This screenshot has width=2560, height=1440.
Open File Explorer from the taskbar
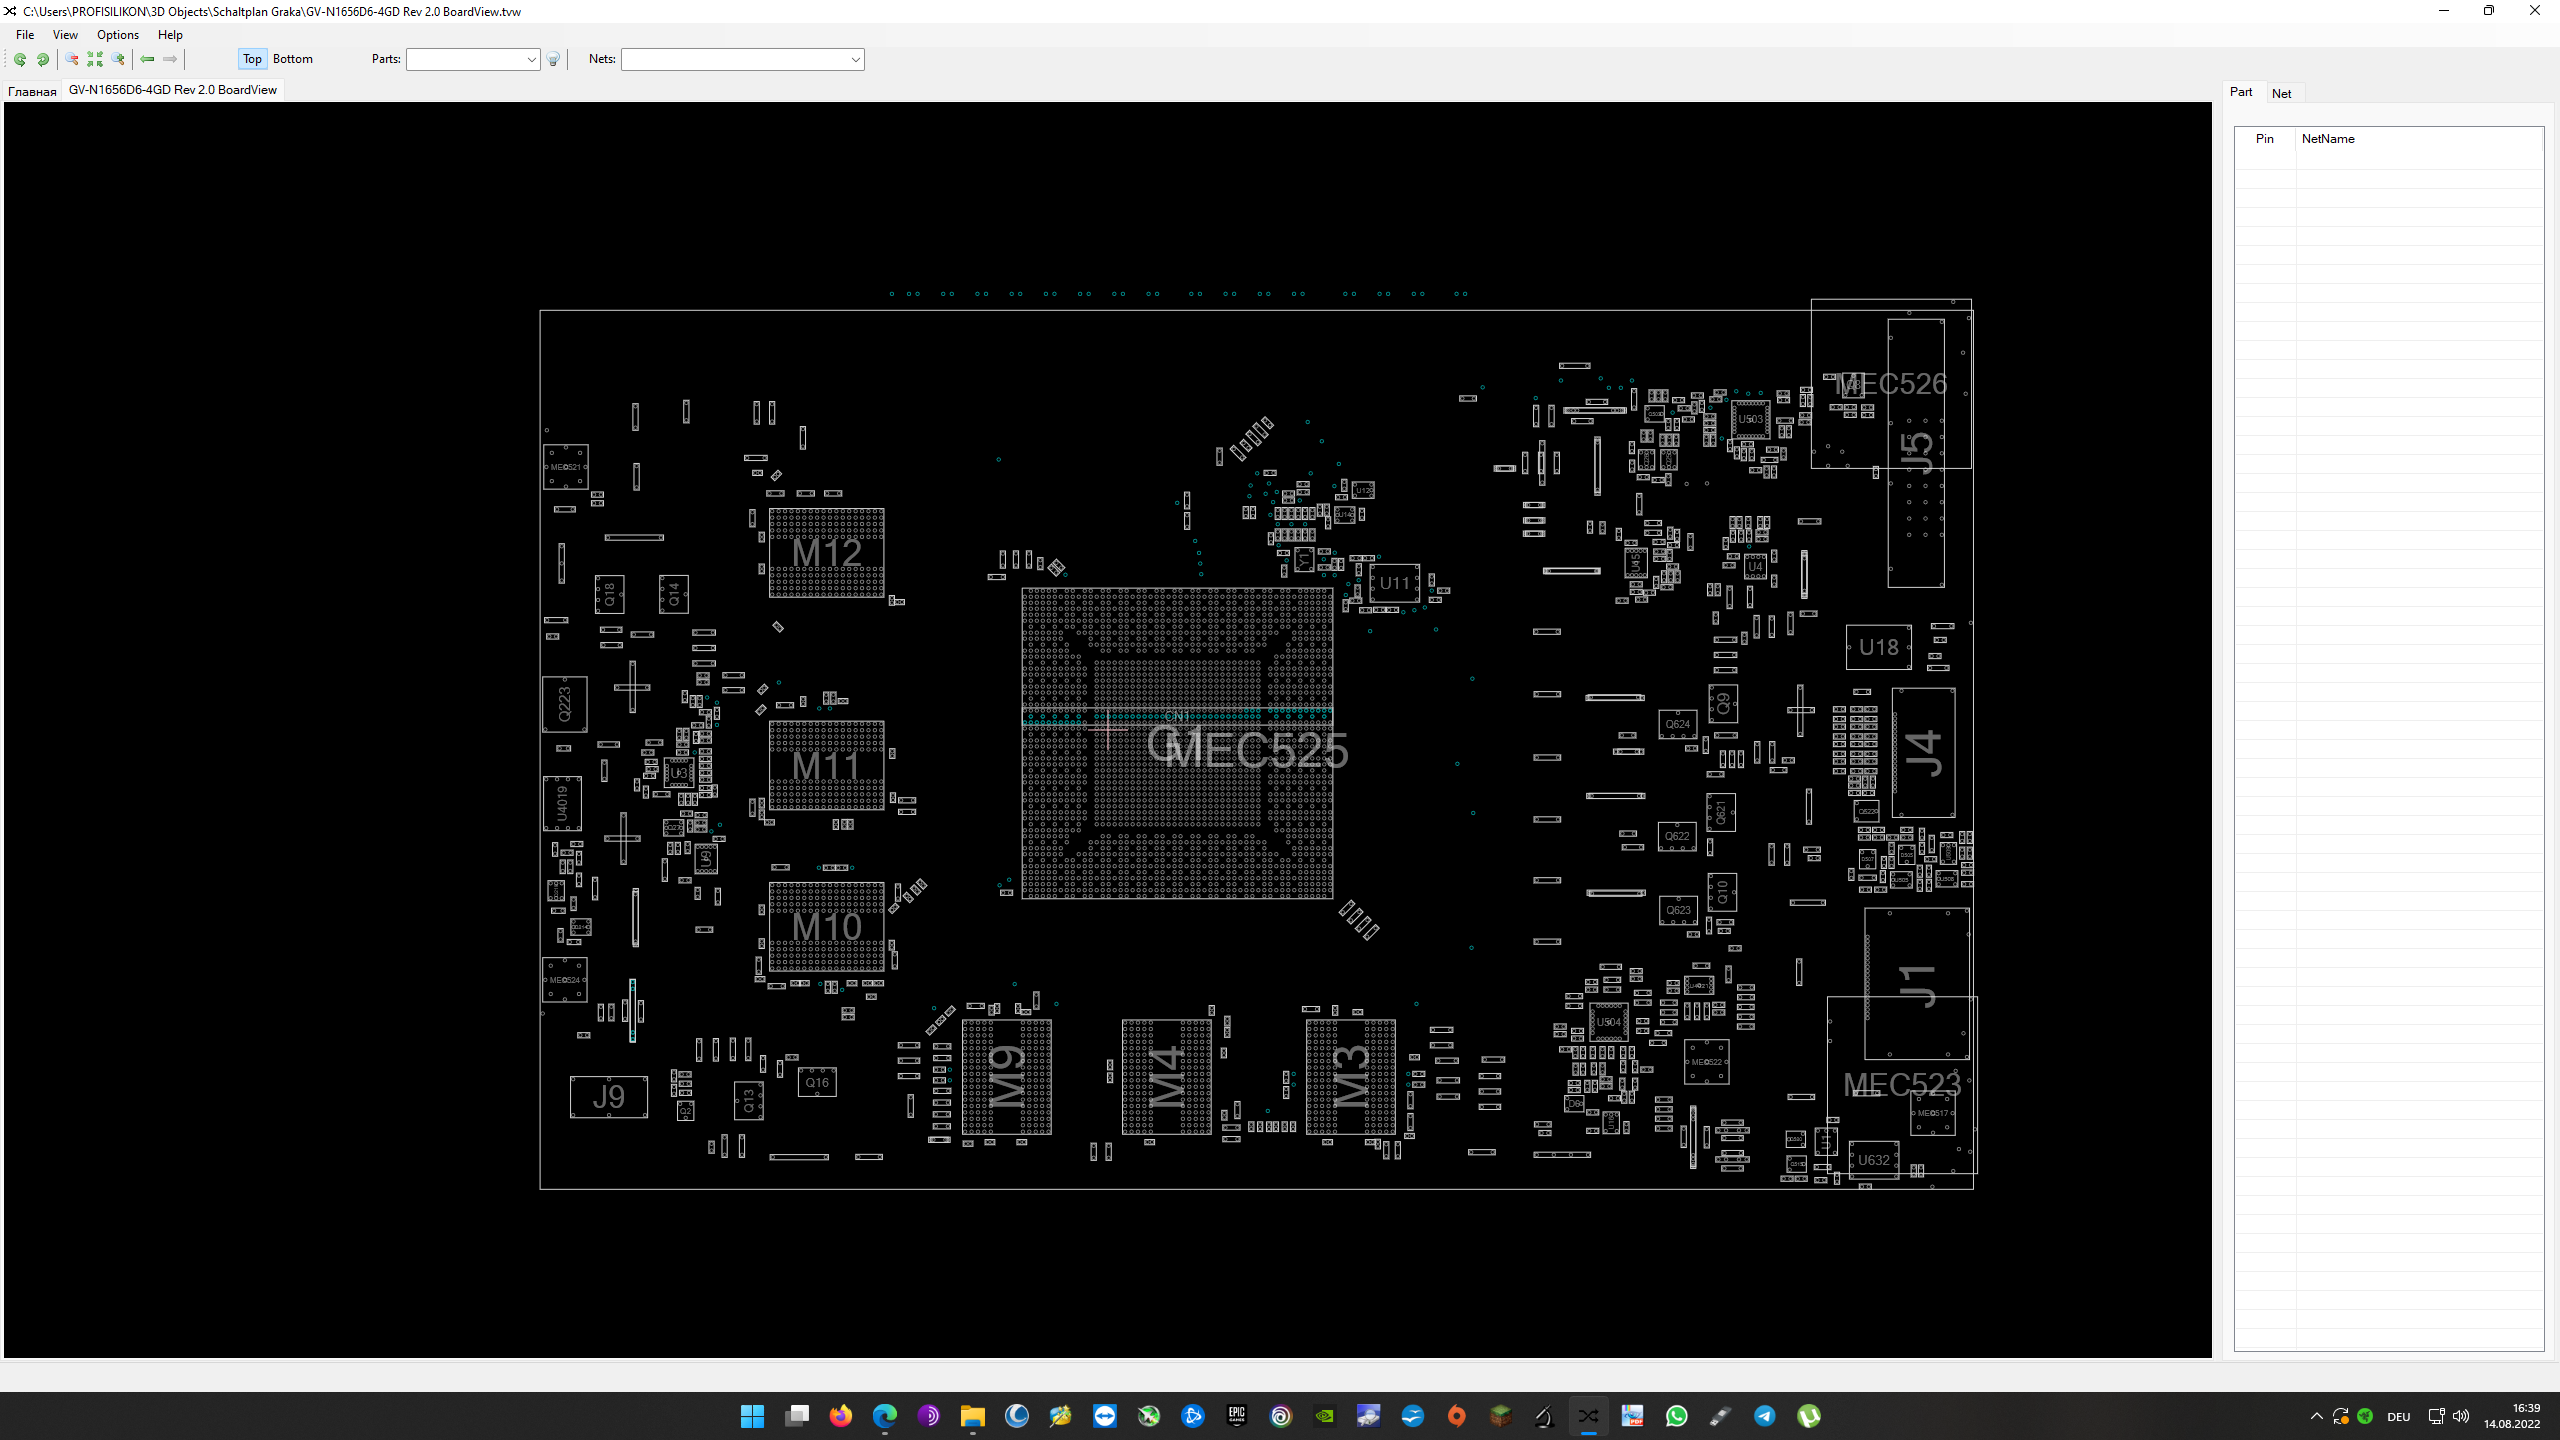tap(972, 1416)
